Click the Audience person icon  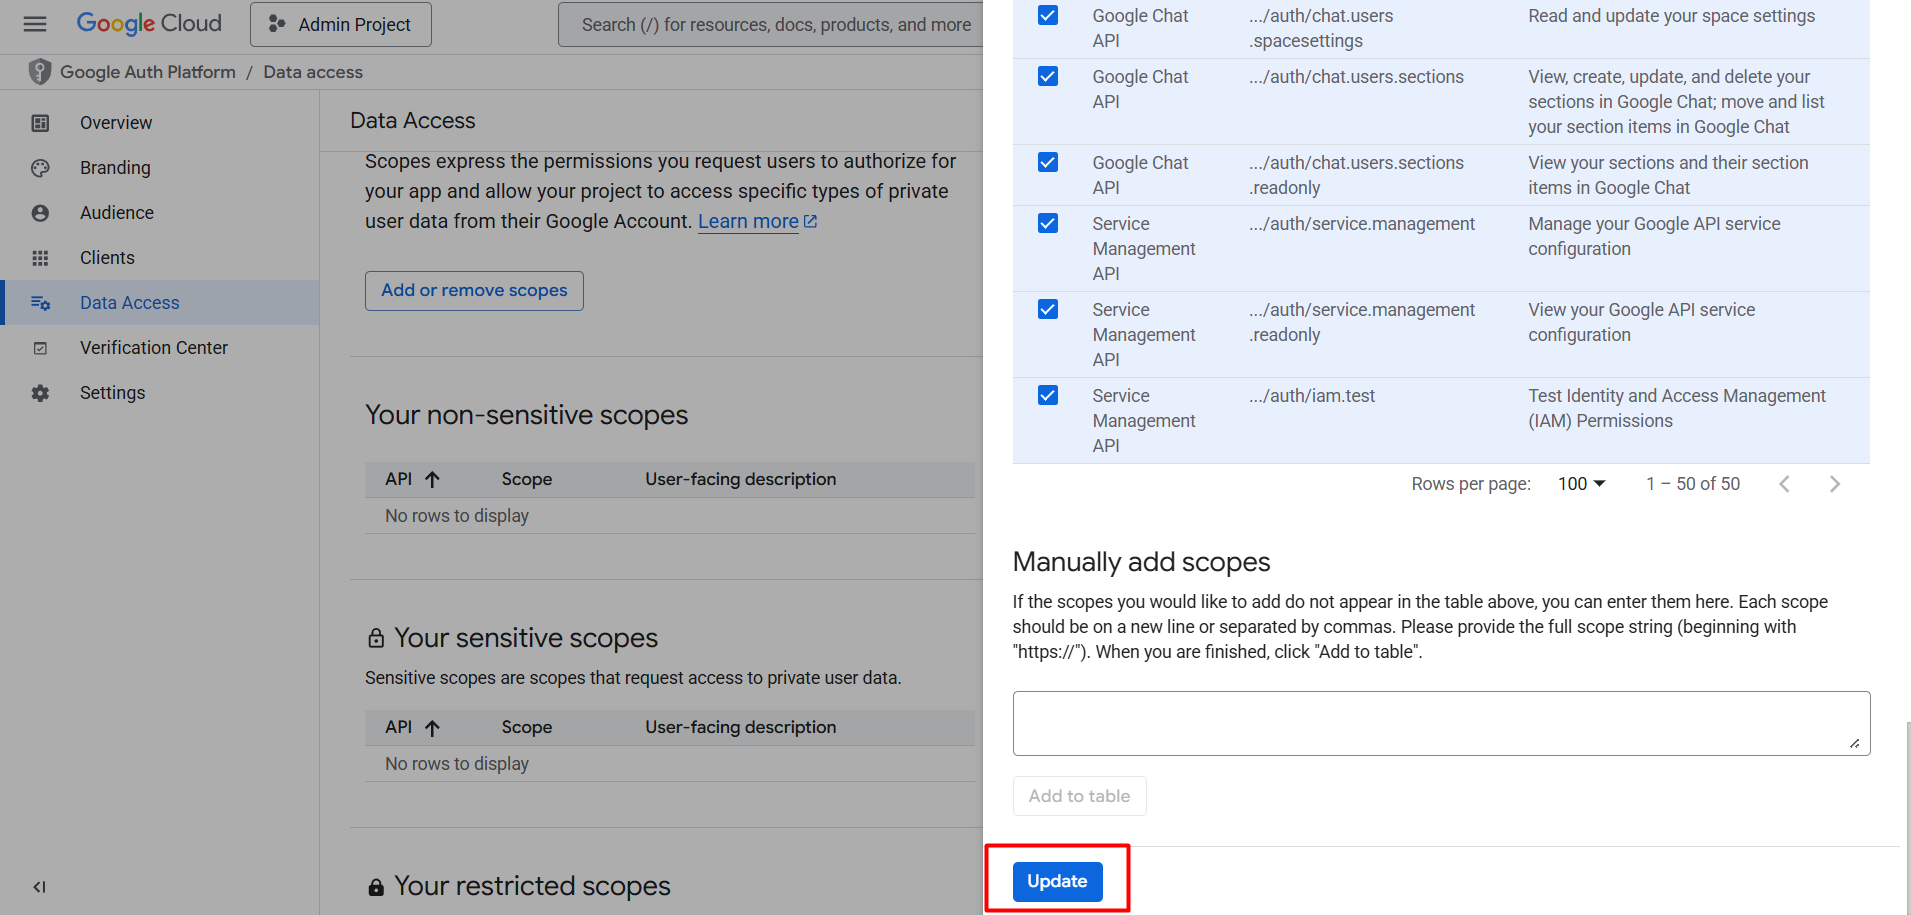(40, 213)
